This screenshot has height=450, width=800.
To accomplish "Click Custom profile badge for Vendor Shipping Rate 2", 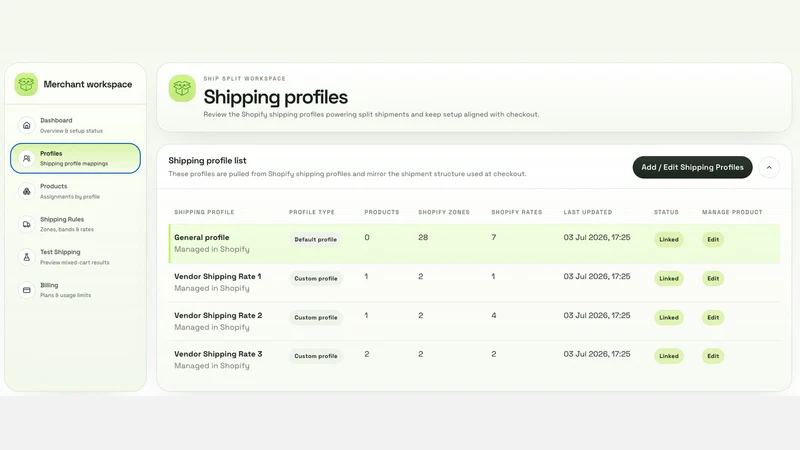I will [315, 317].
